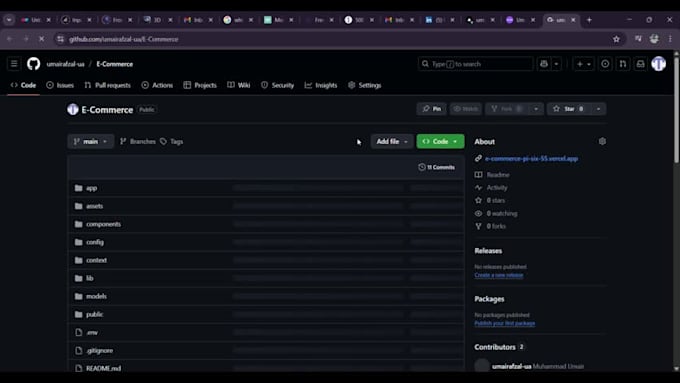The width and height of the screenshot is (680, 383).
Task: Switch to the Issues tab
Action: click(60, 85)
